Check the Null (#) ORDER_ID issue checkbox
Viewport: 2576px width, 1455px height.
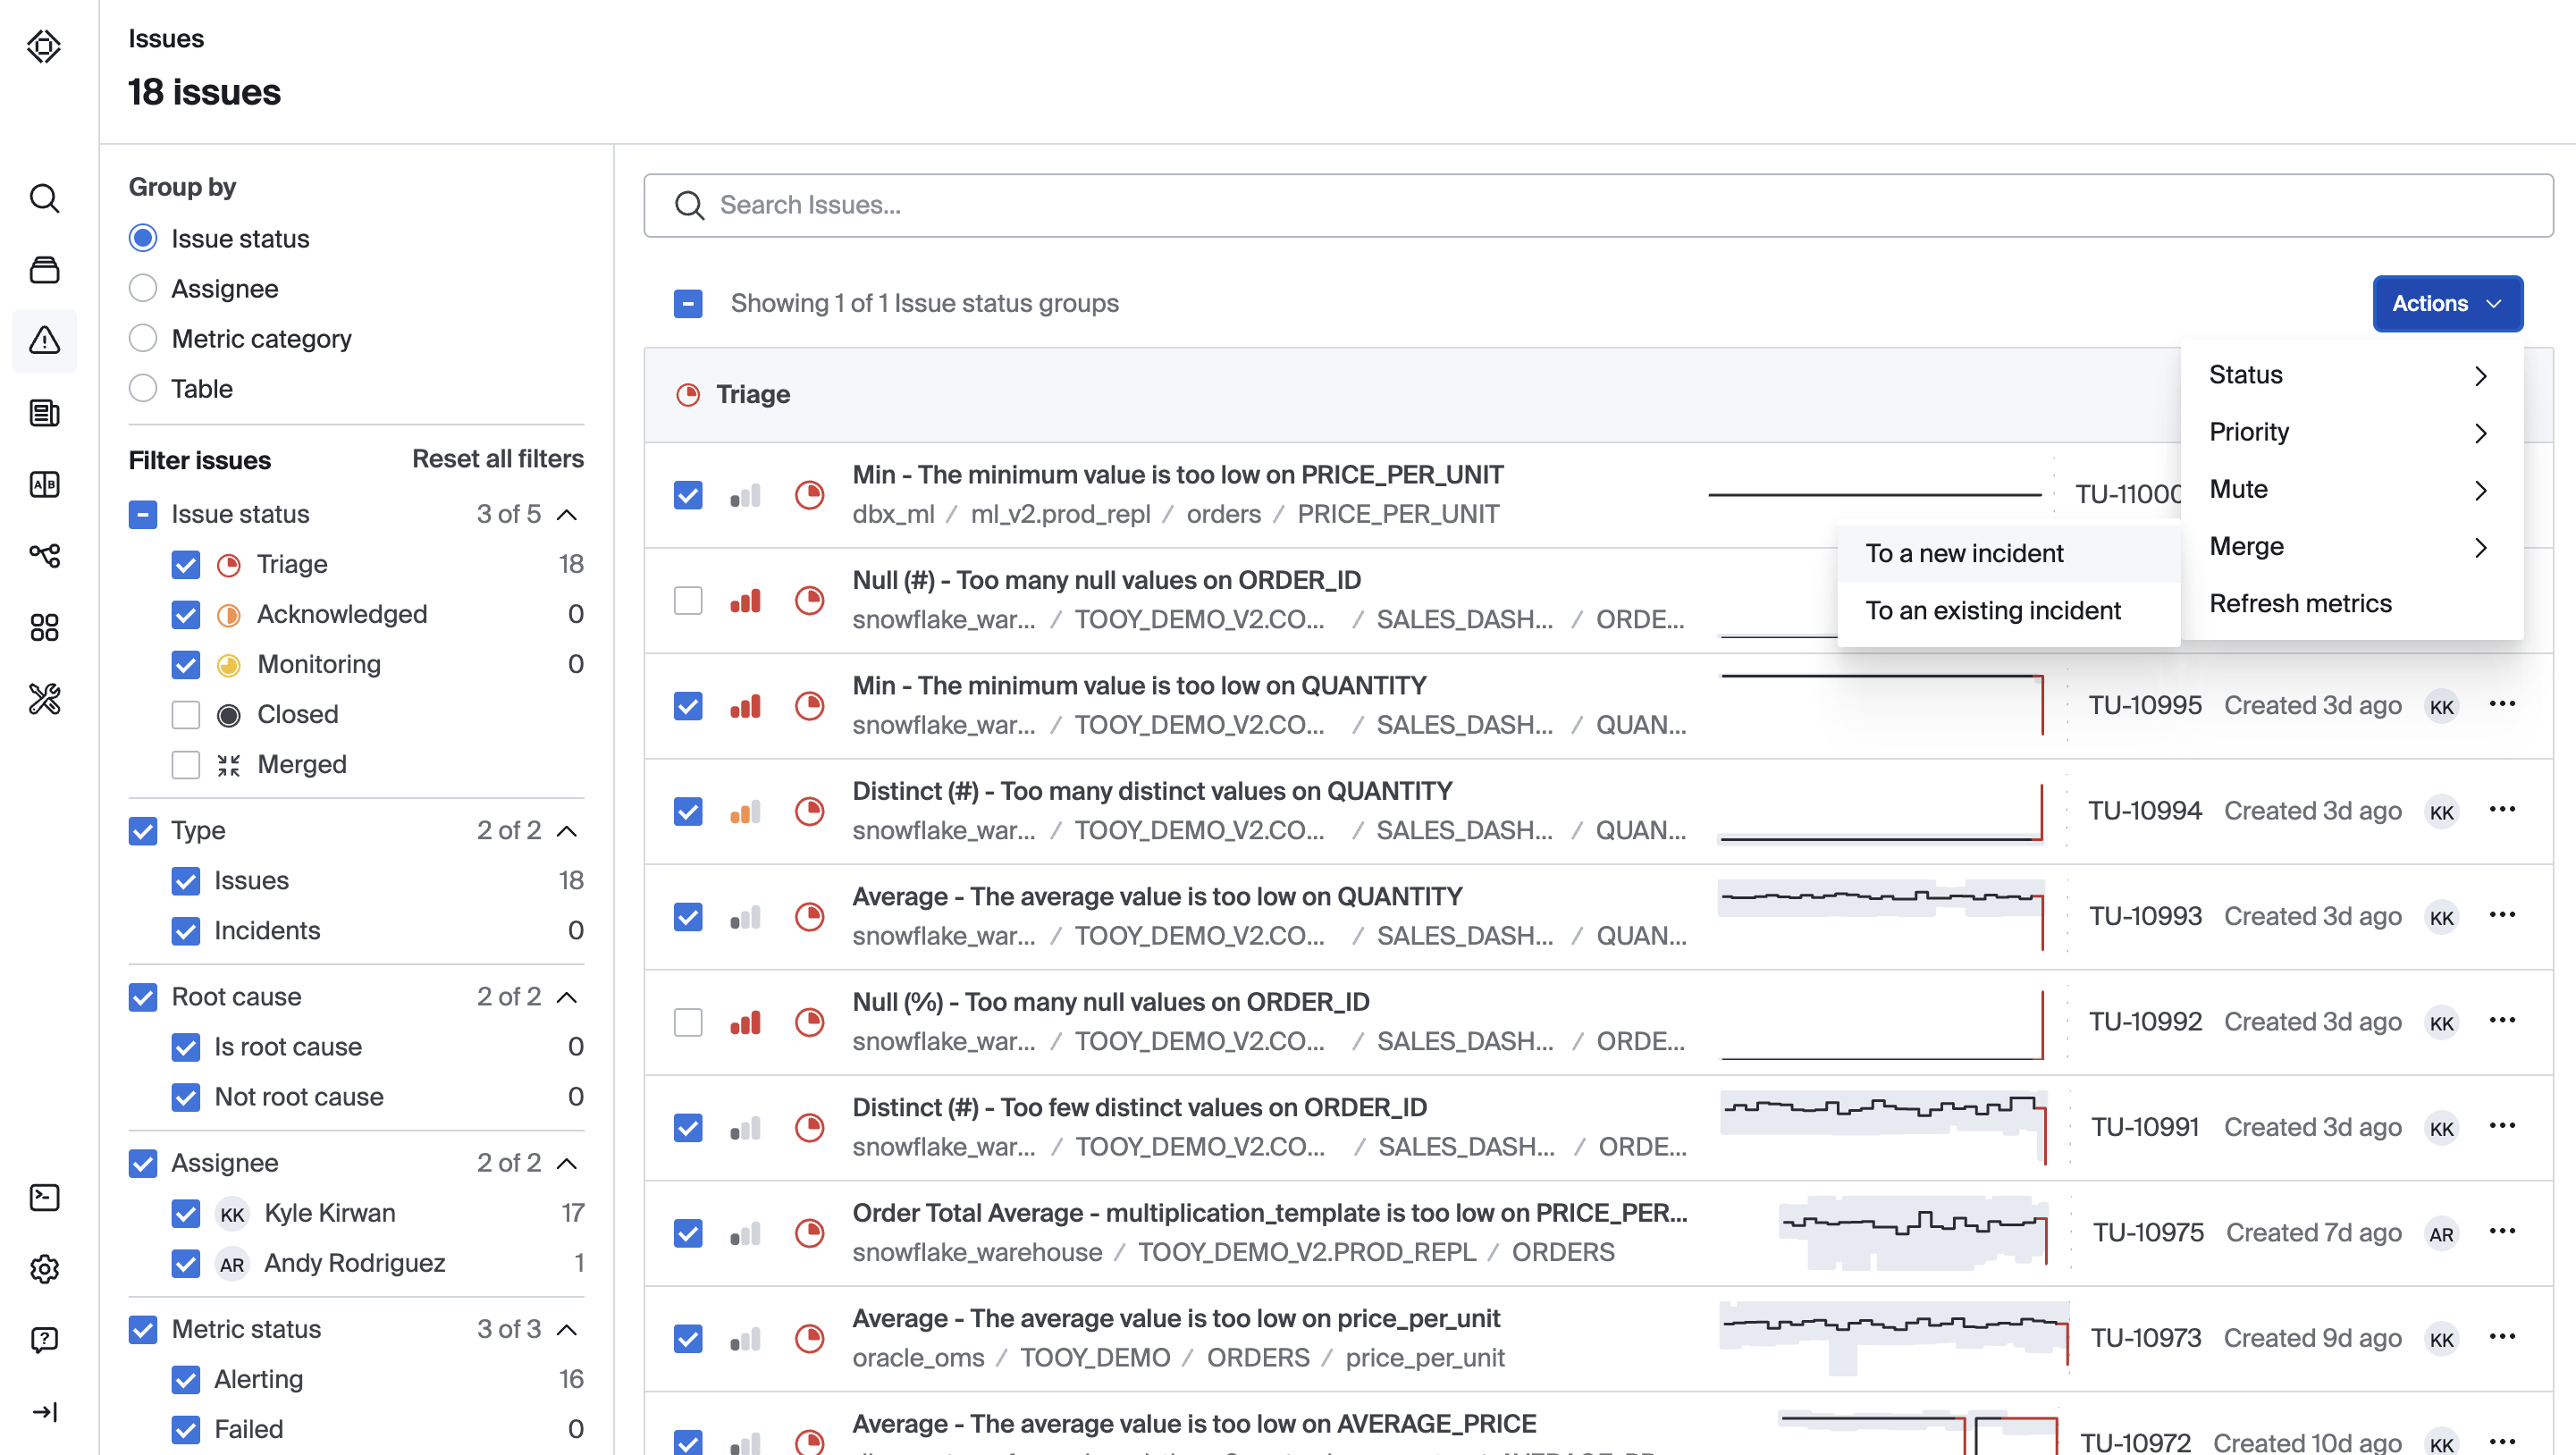[x=688, y=600]
